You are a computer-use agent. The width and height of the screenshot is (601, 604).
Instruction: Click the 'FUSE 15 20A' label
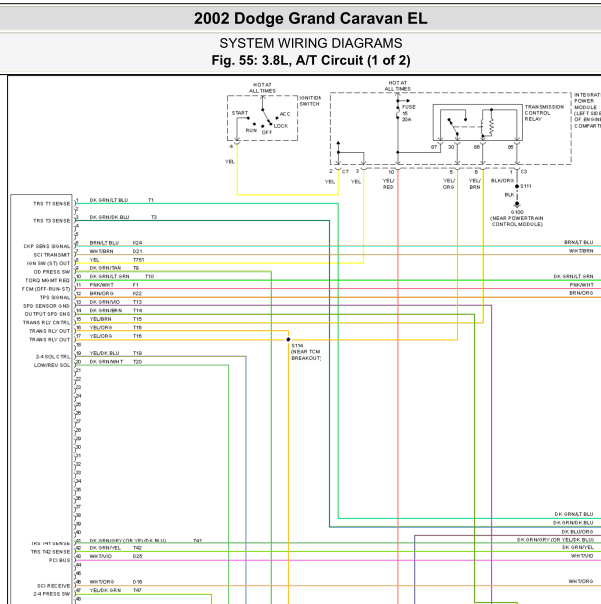(x=408, y=113)
